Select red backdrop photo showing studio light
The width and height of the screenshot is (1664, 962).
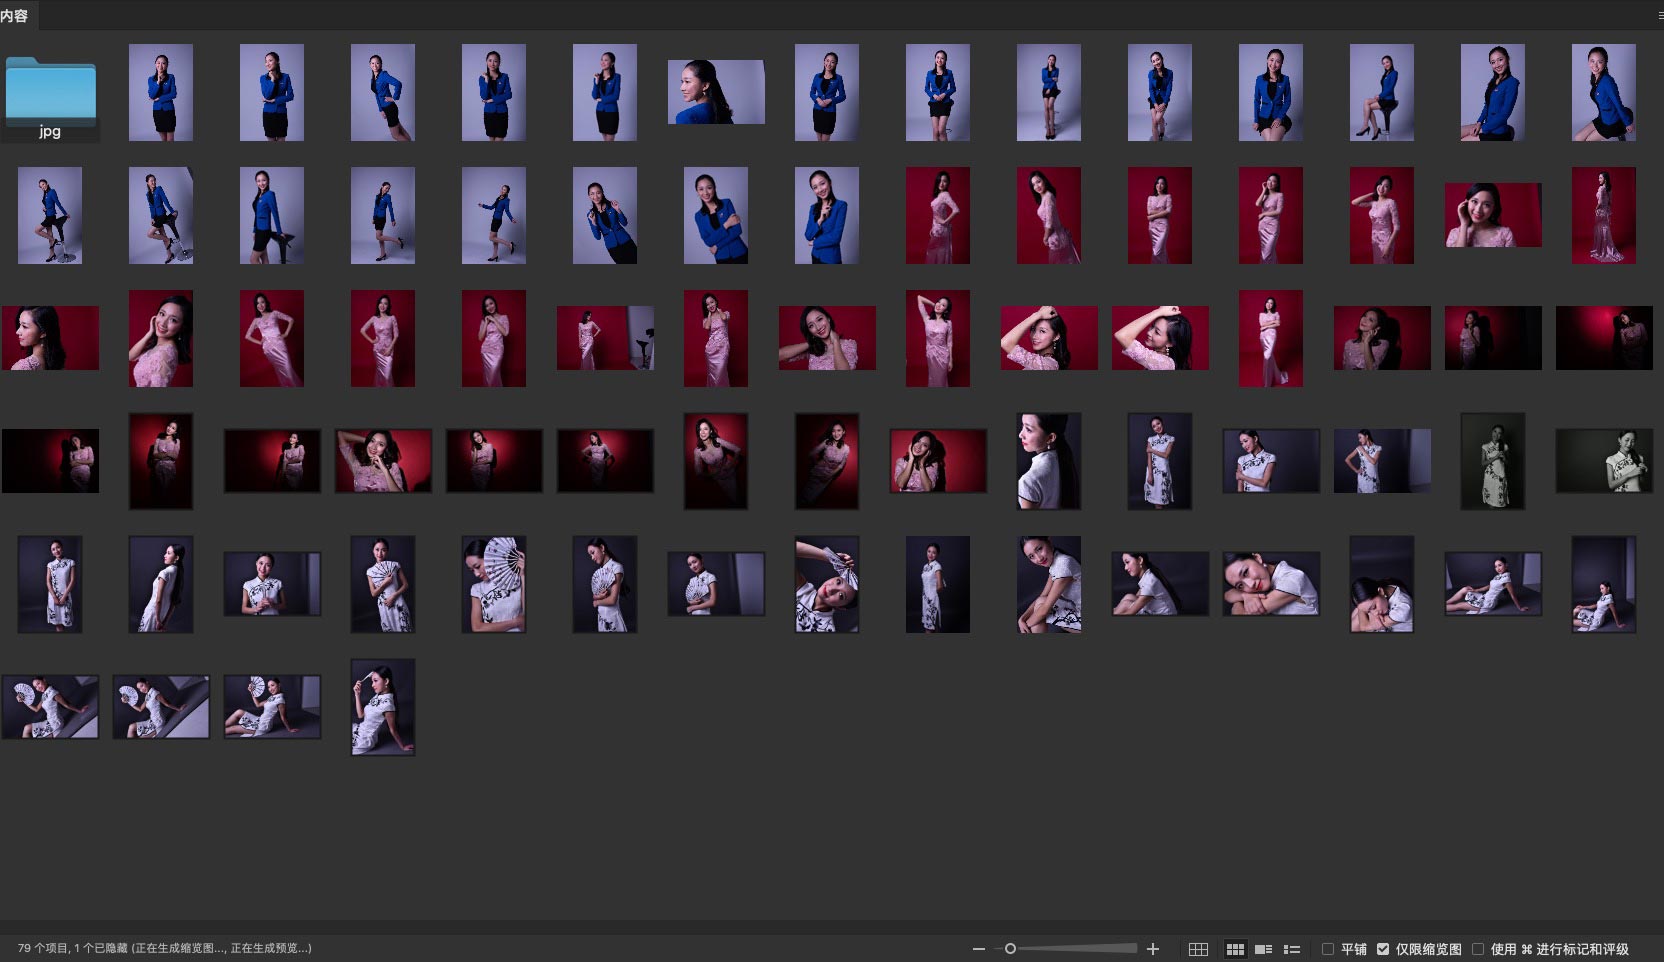coord(605,338)
